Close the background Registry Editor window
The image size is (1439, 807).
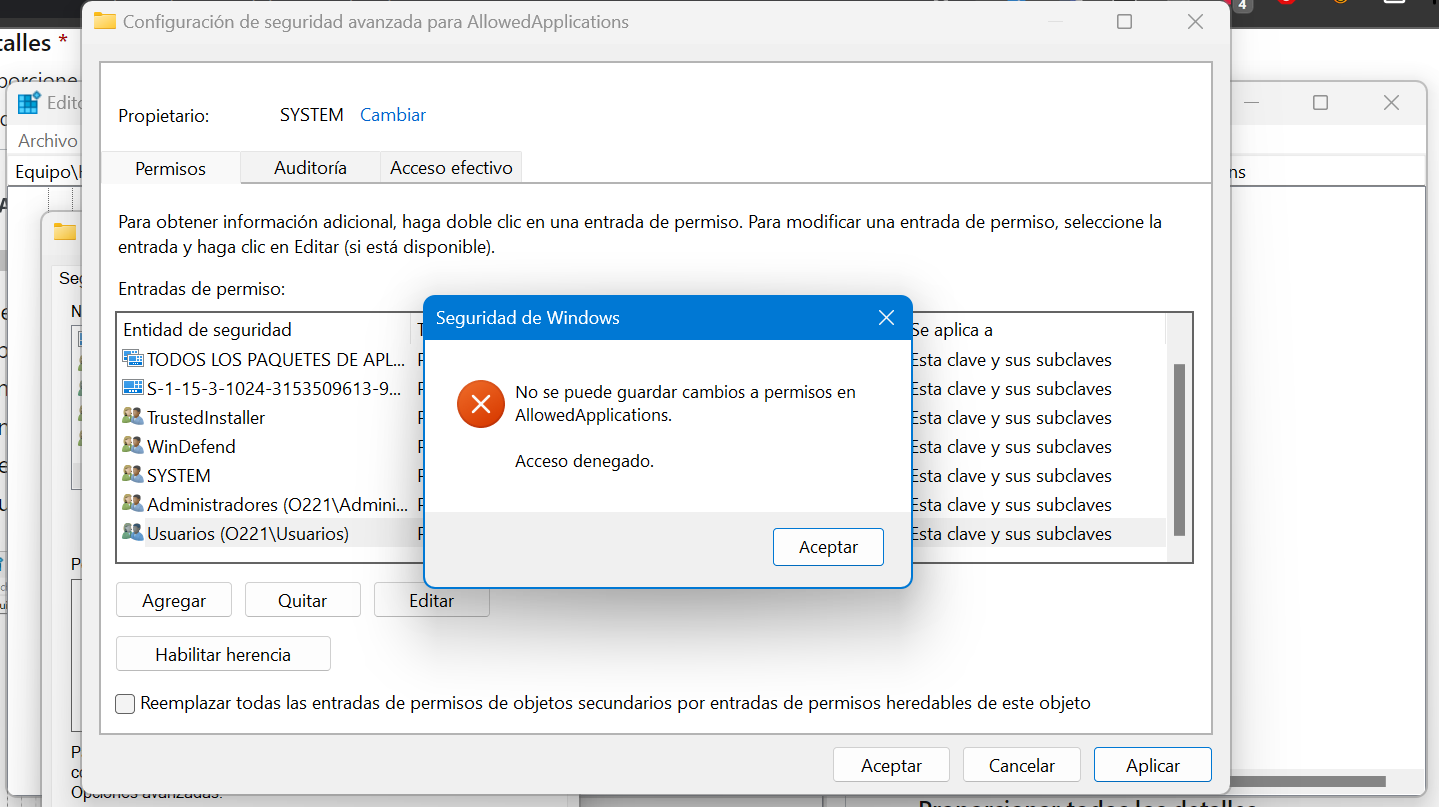(1391, 102)
